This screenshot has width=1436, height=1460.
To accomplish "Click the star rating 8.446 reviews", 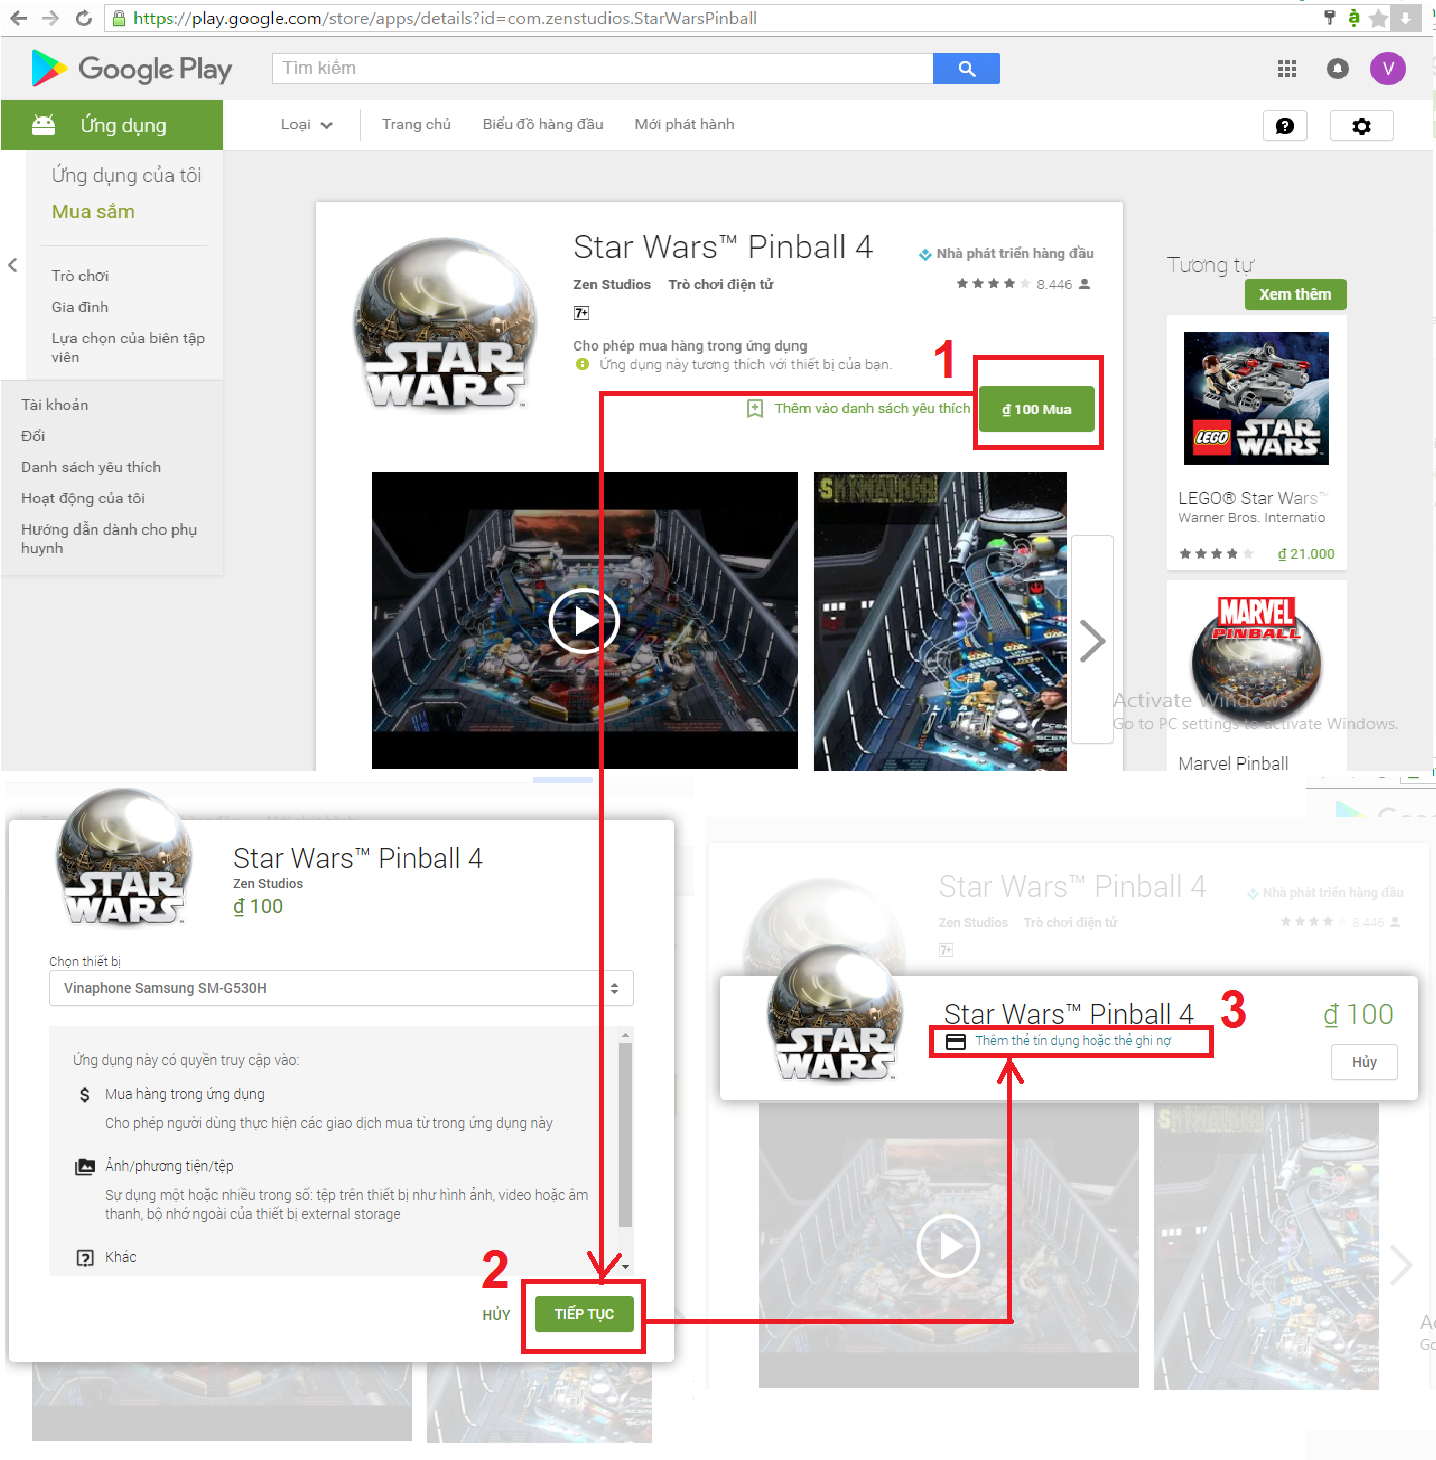I will 1022,284.
